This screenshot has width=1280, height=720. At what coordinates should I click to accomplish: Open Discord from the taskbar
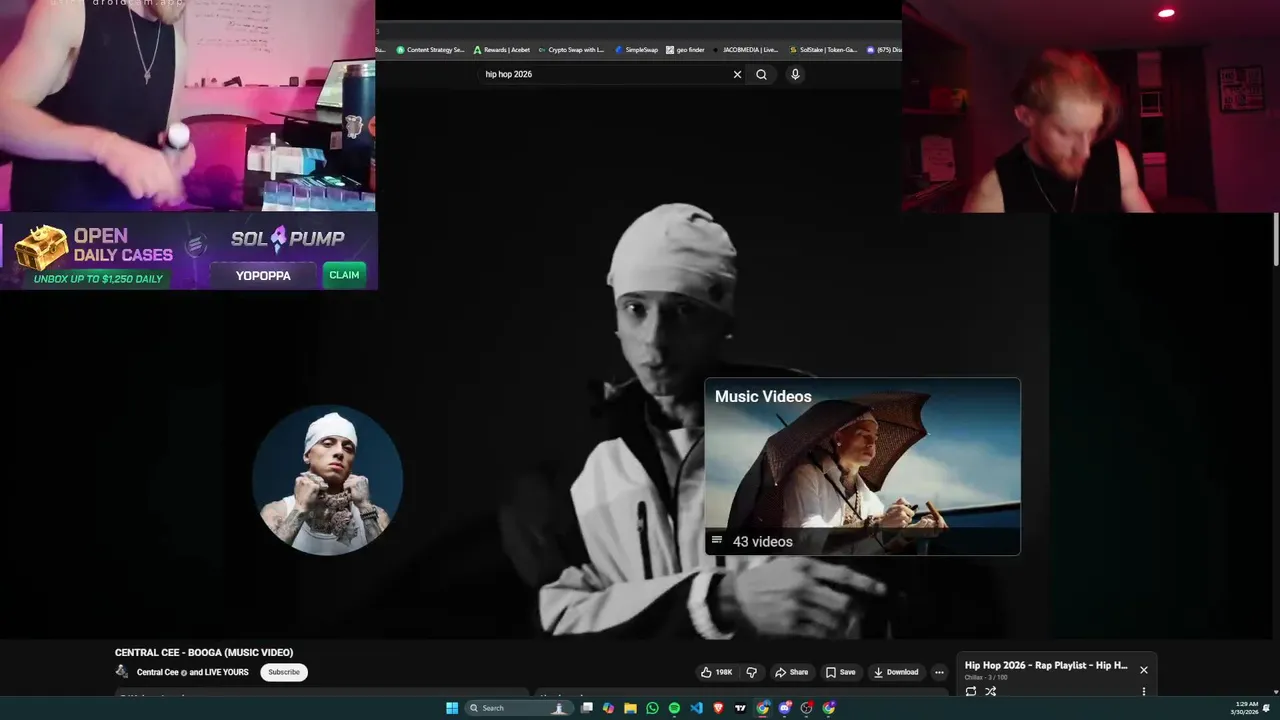point(785,708)
